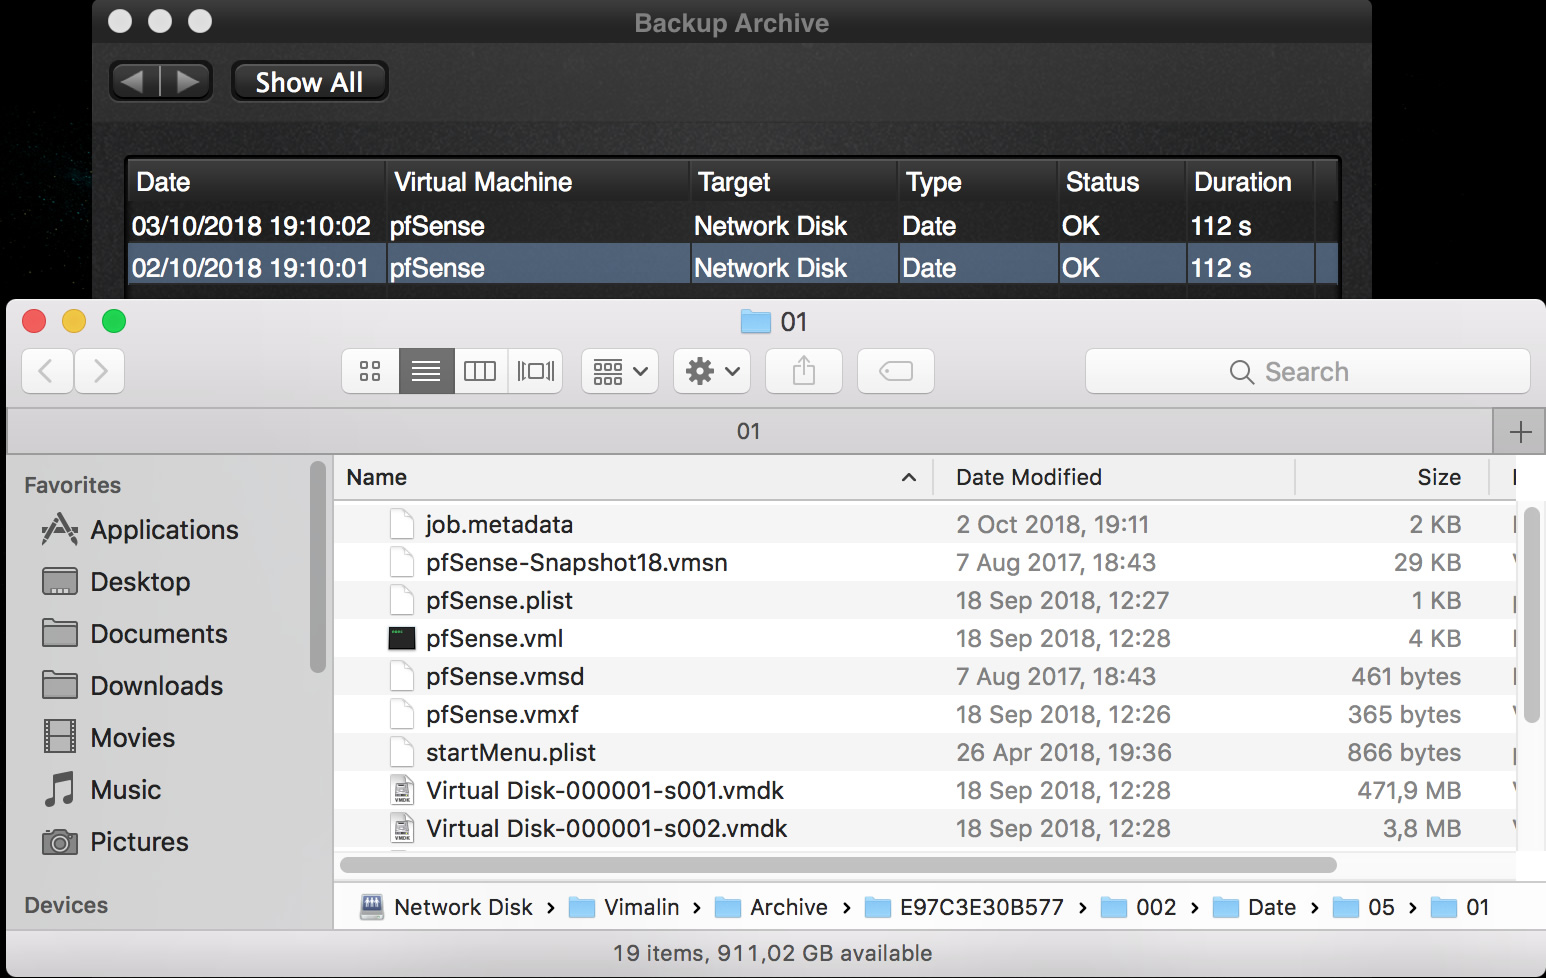This screenshot has width=1546, height=978.
Task: Click the Share toolbar icon
Action: coord(804,371)
